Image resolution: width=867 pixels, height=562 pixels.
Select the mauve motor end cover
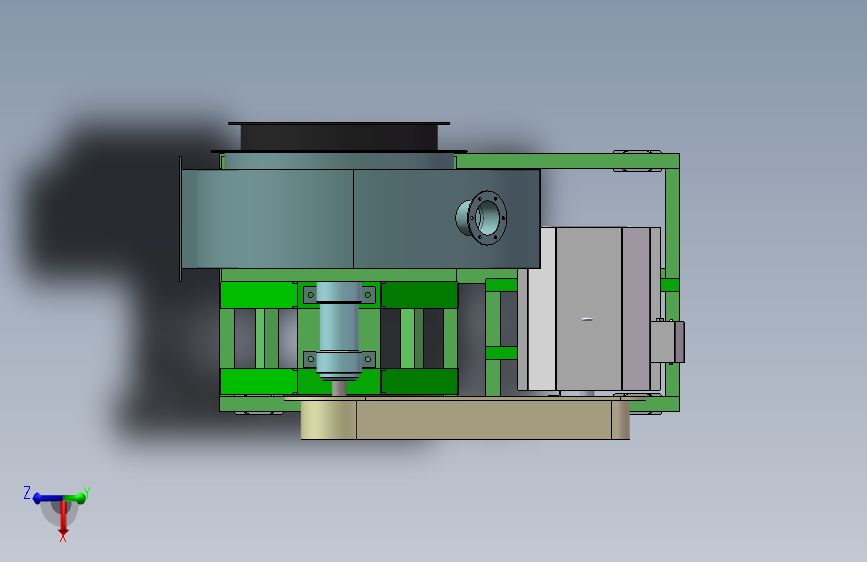pyautogui.click(x=636, y=309)
